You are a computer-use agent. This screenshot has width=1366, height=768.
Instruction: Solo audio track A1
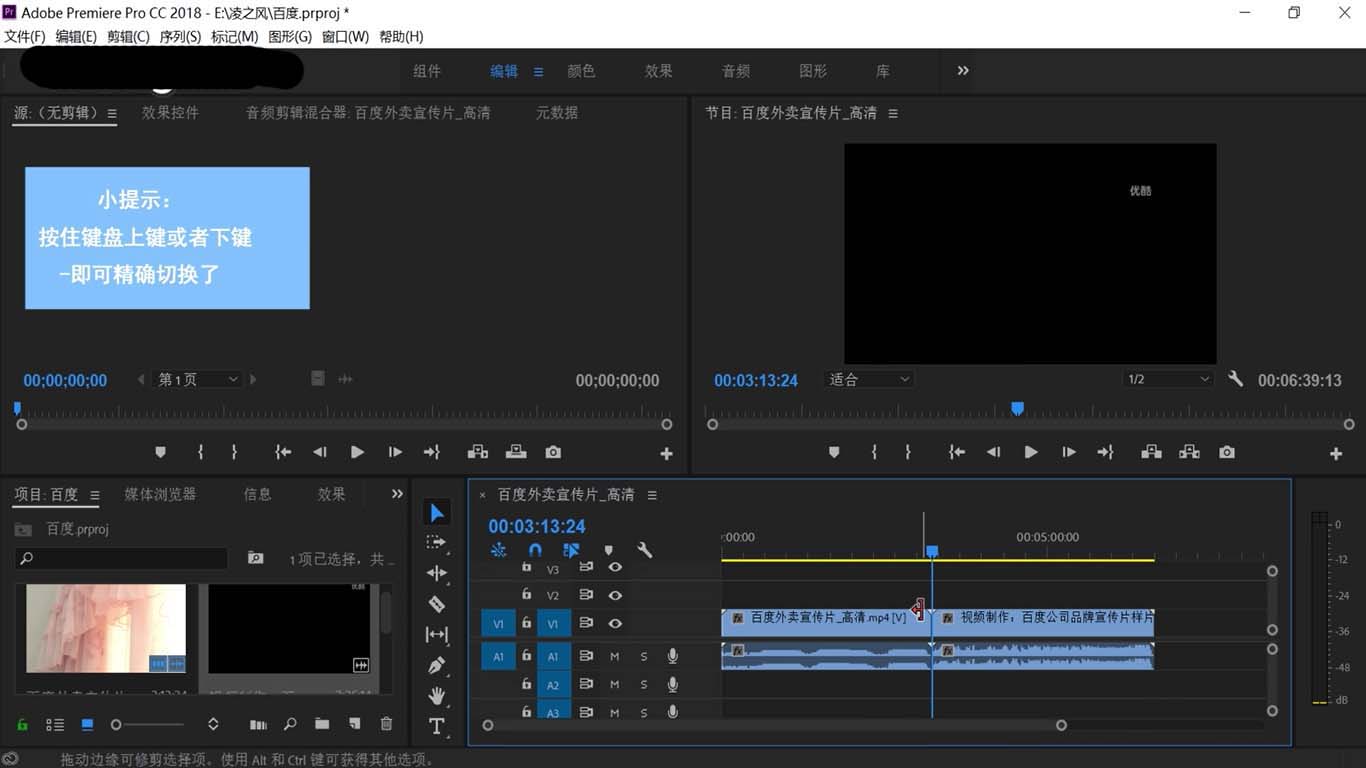tap(643, 656)
